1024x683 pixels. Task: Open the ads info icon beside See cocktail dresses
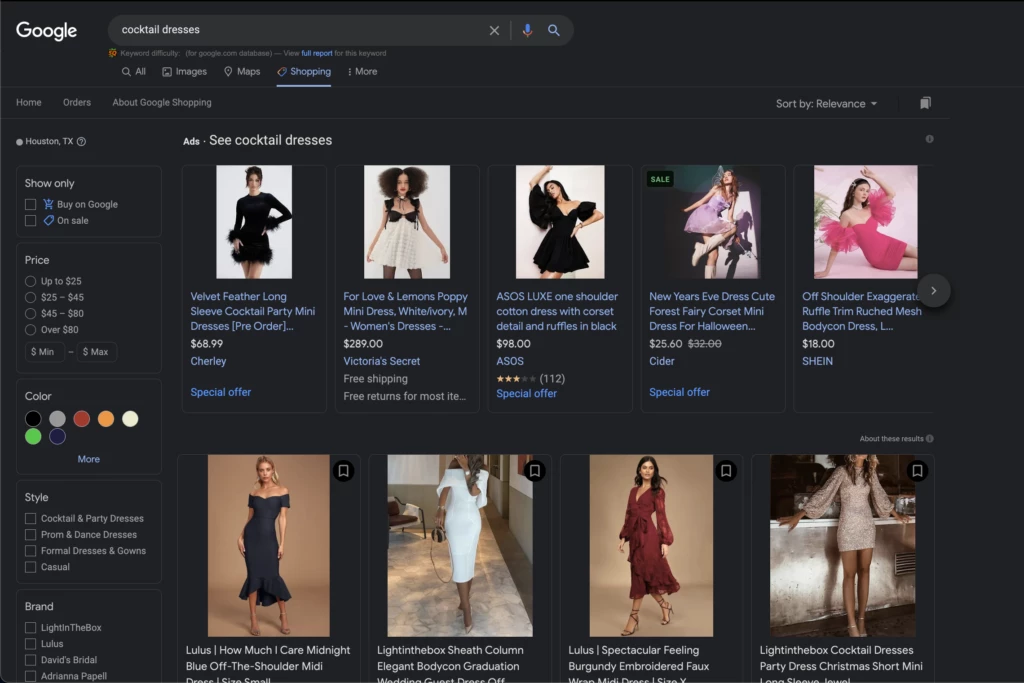[929, 139]
